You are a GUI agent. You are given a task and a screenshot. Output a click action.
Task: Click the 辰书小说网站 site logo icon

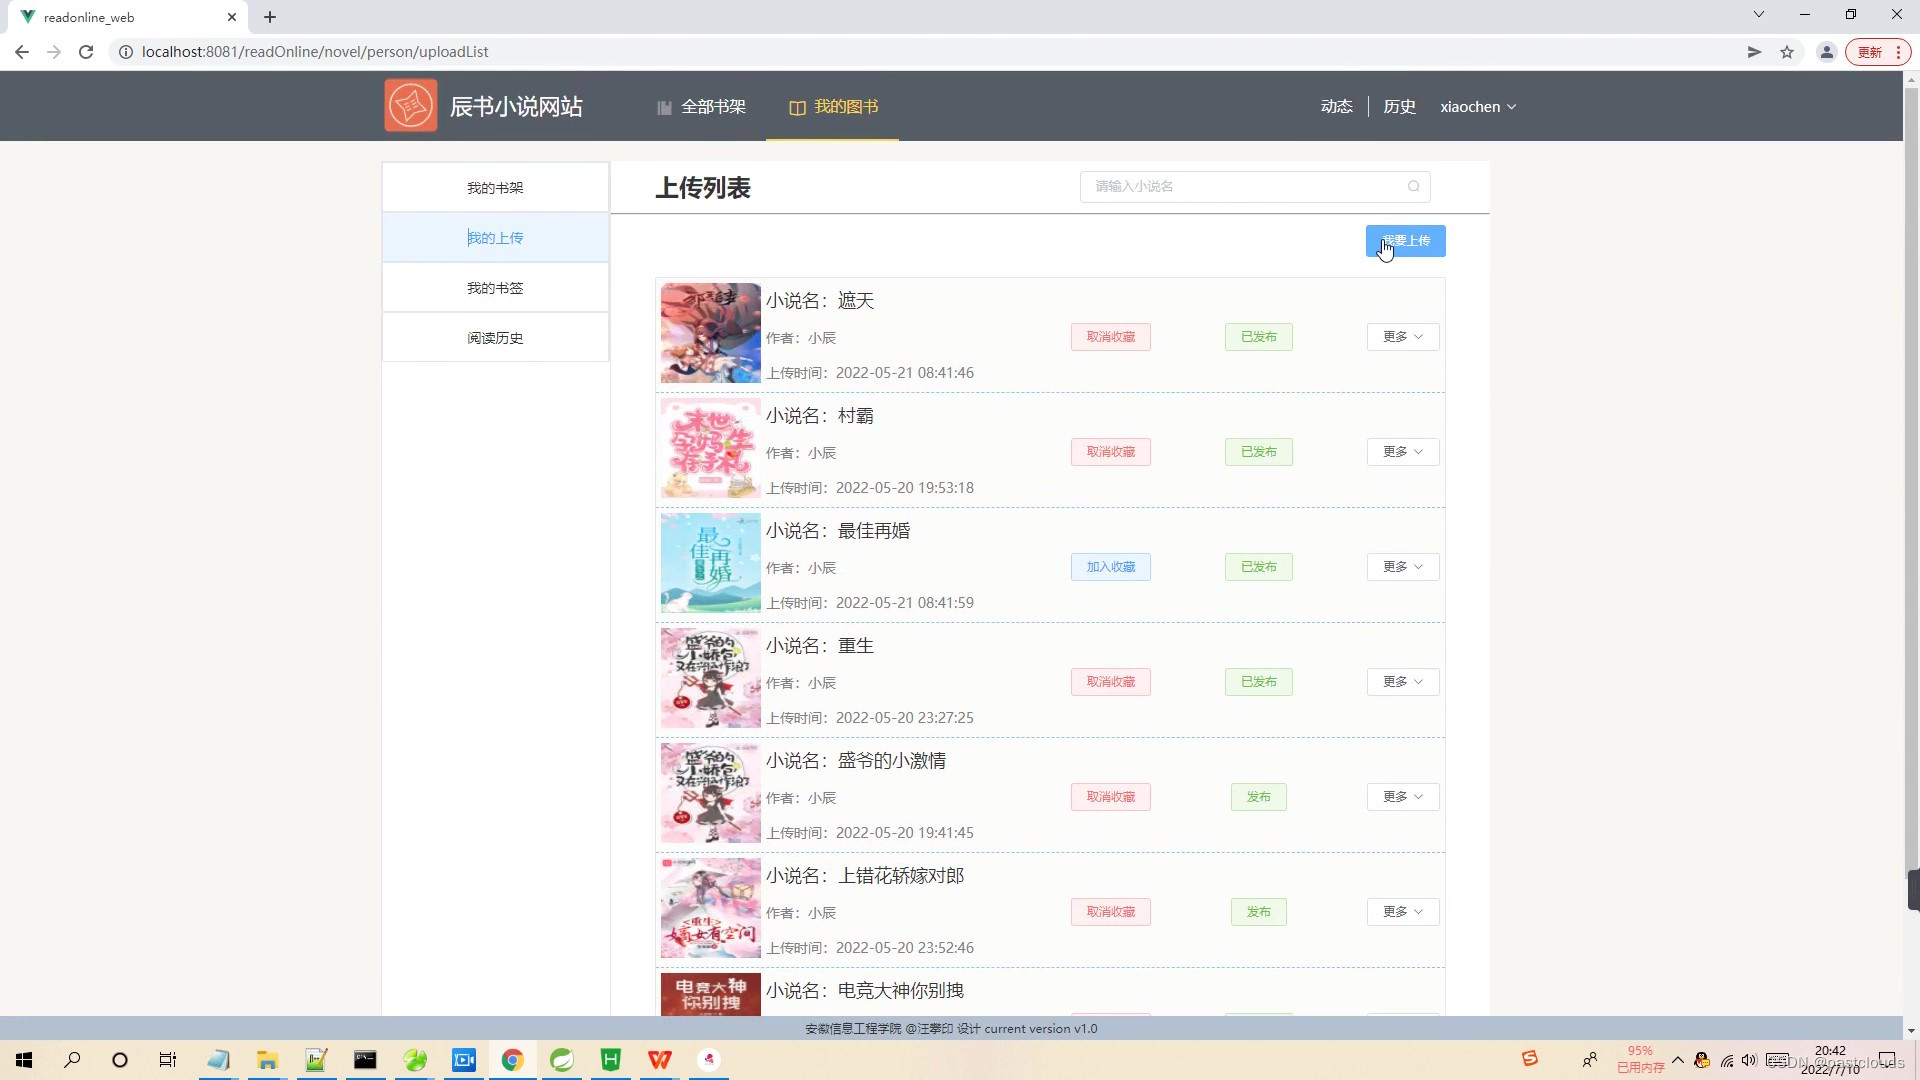410,104
